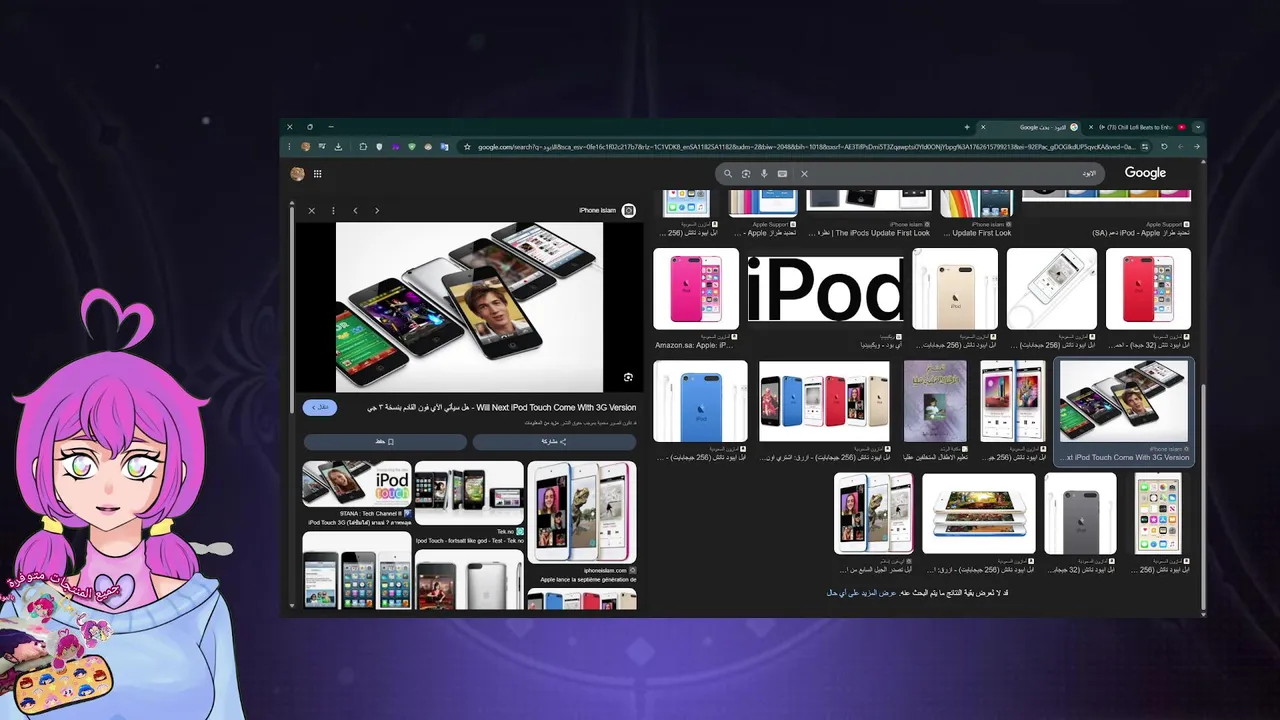Open Chrome downloads tray icon

(338, 146)
